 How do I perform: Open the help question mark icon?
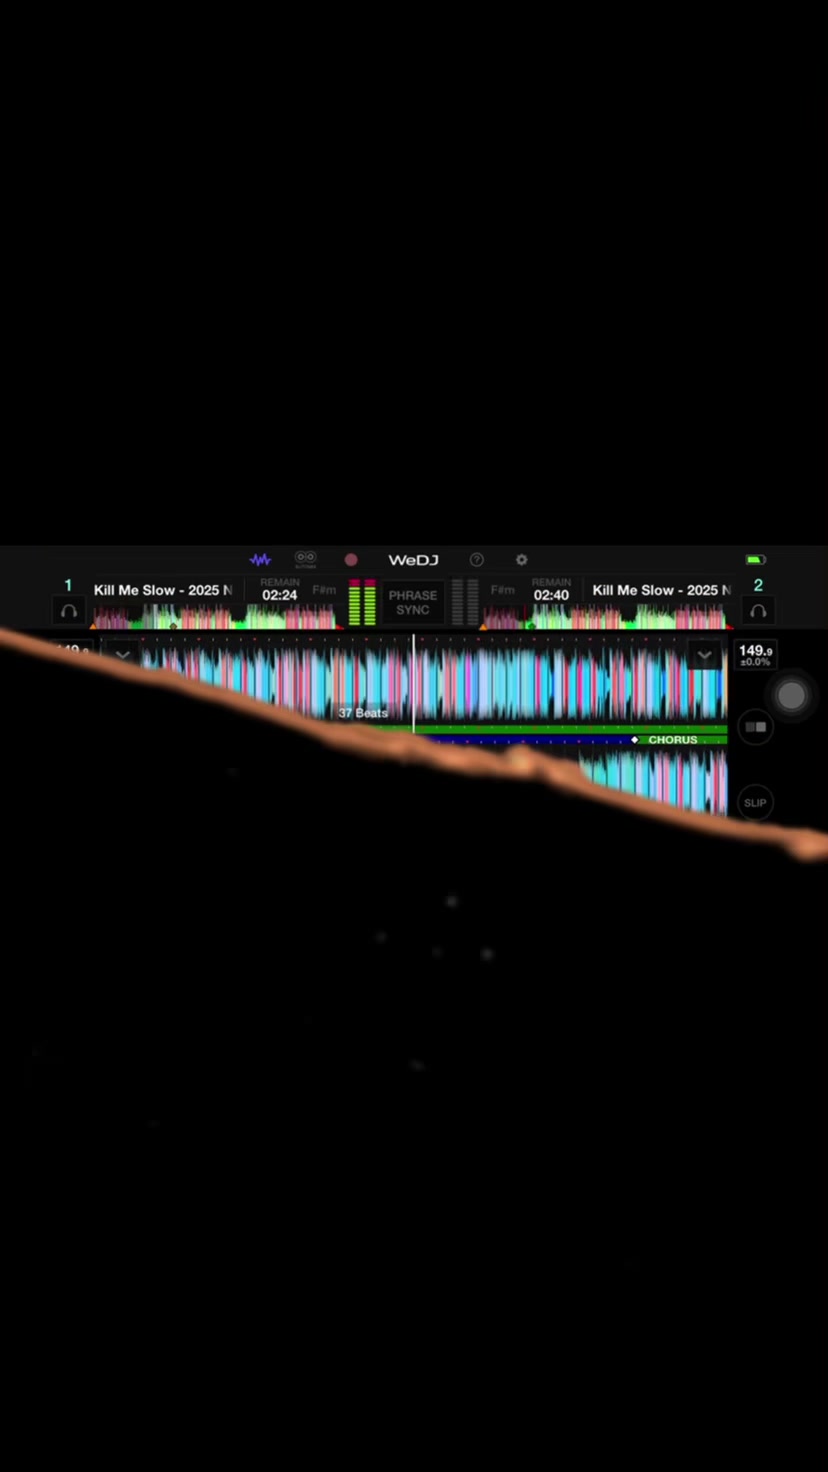477,560
